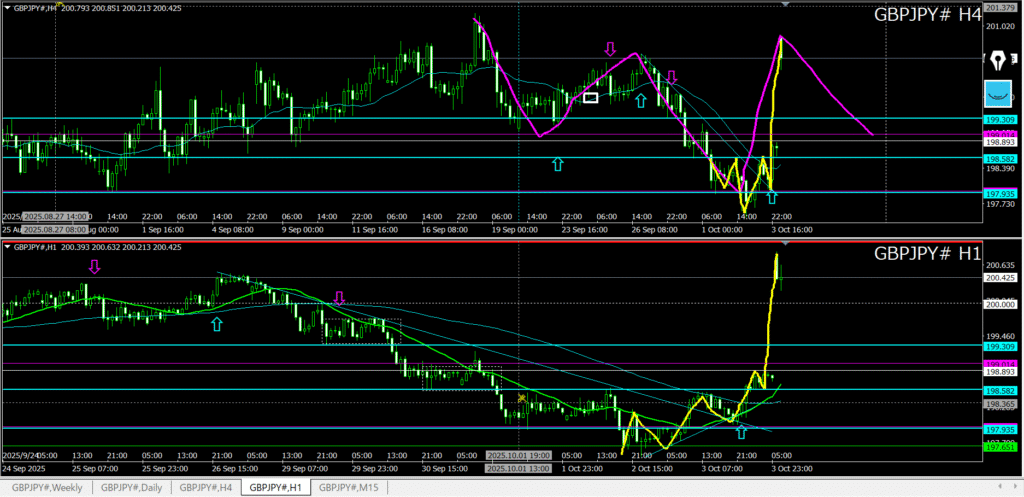This screenshot has width=1024, height=497.
Task: Click the pen nib icon on H4 chart
Action: pos(996,61)
